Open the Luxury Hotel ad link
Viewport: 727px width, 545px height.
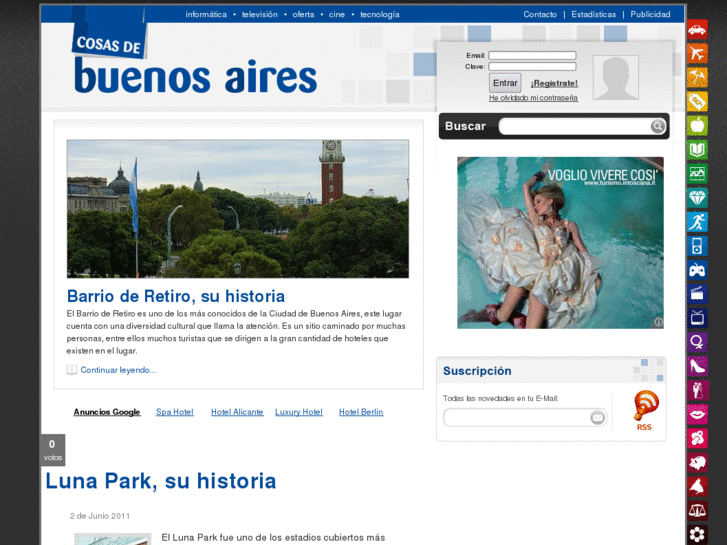299,412
